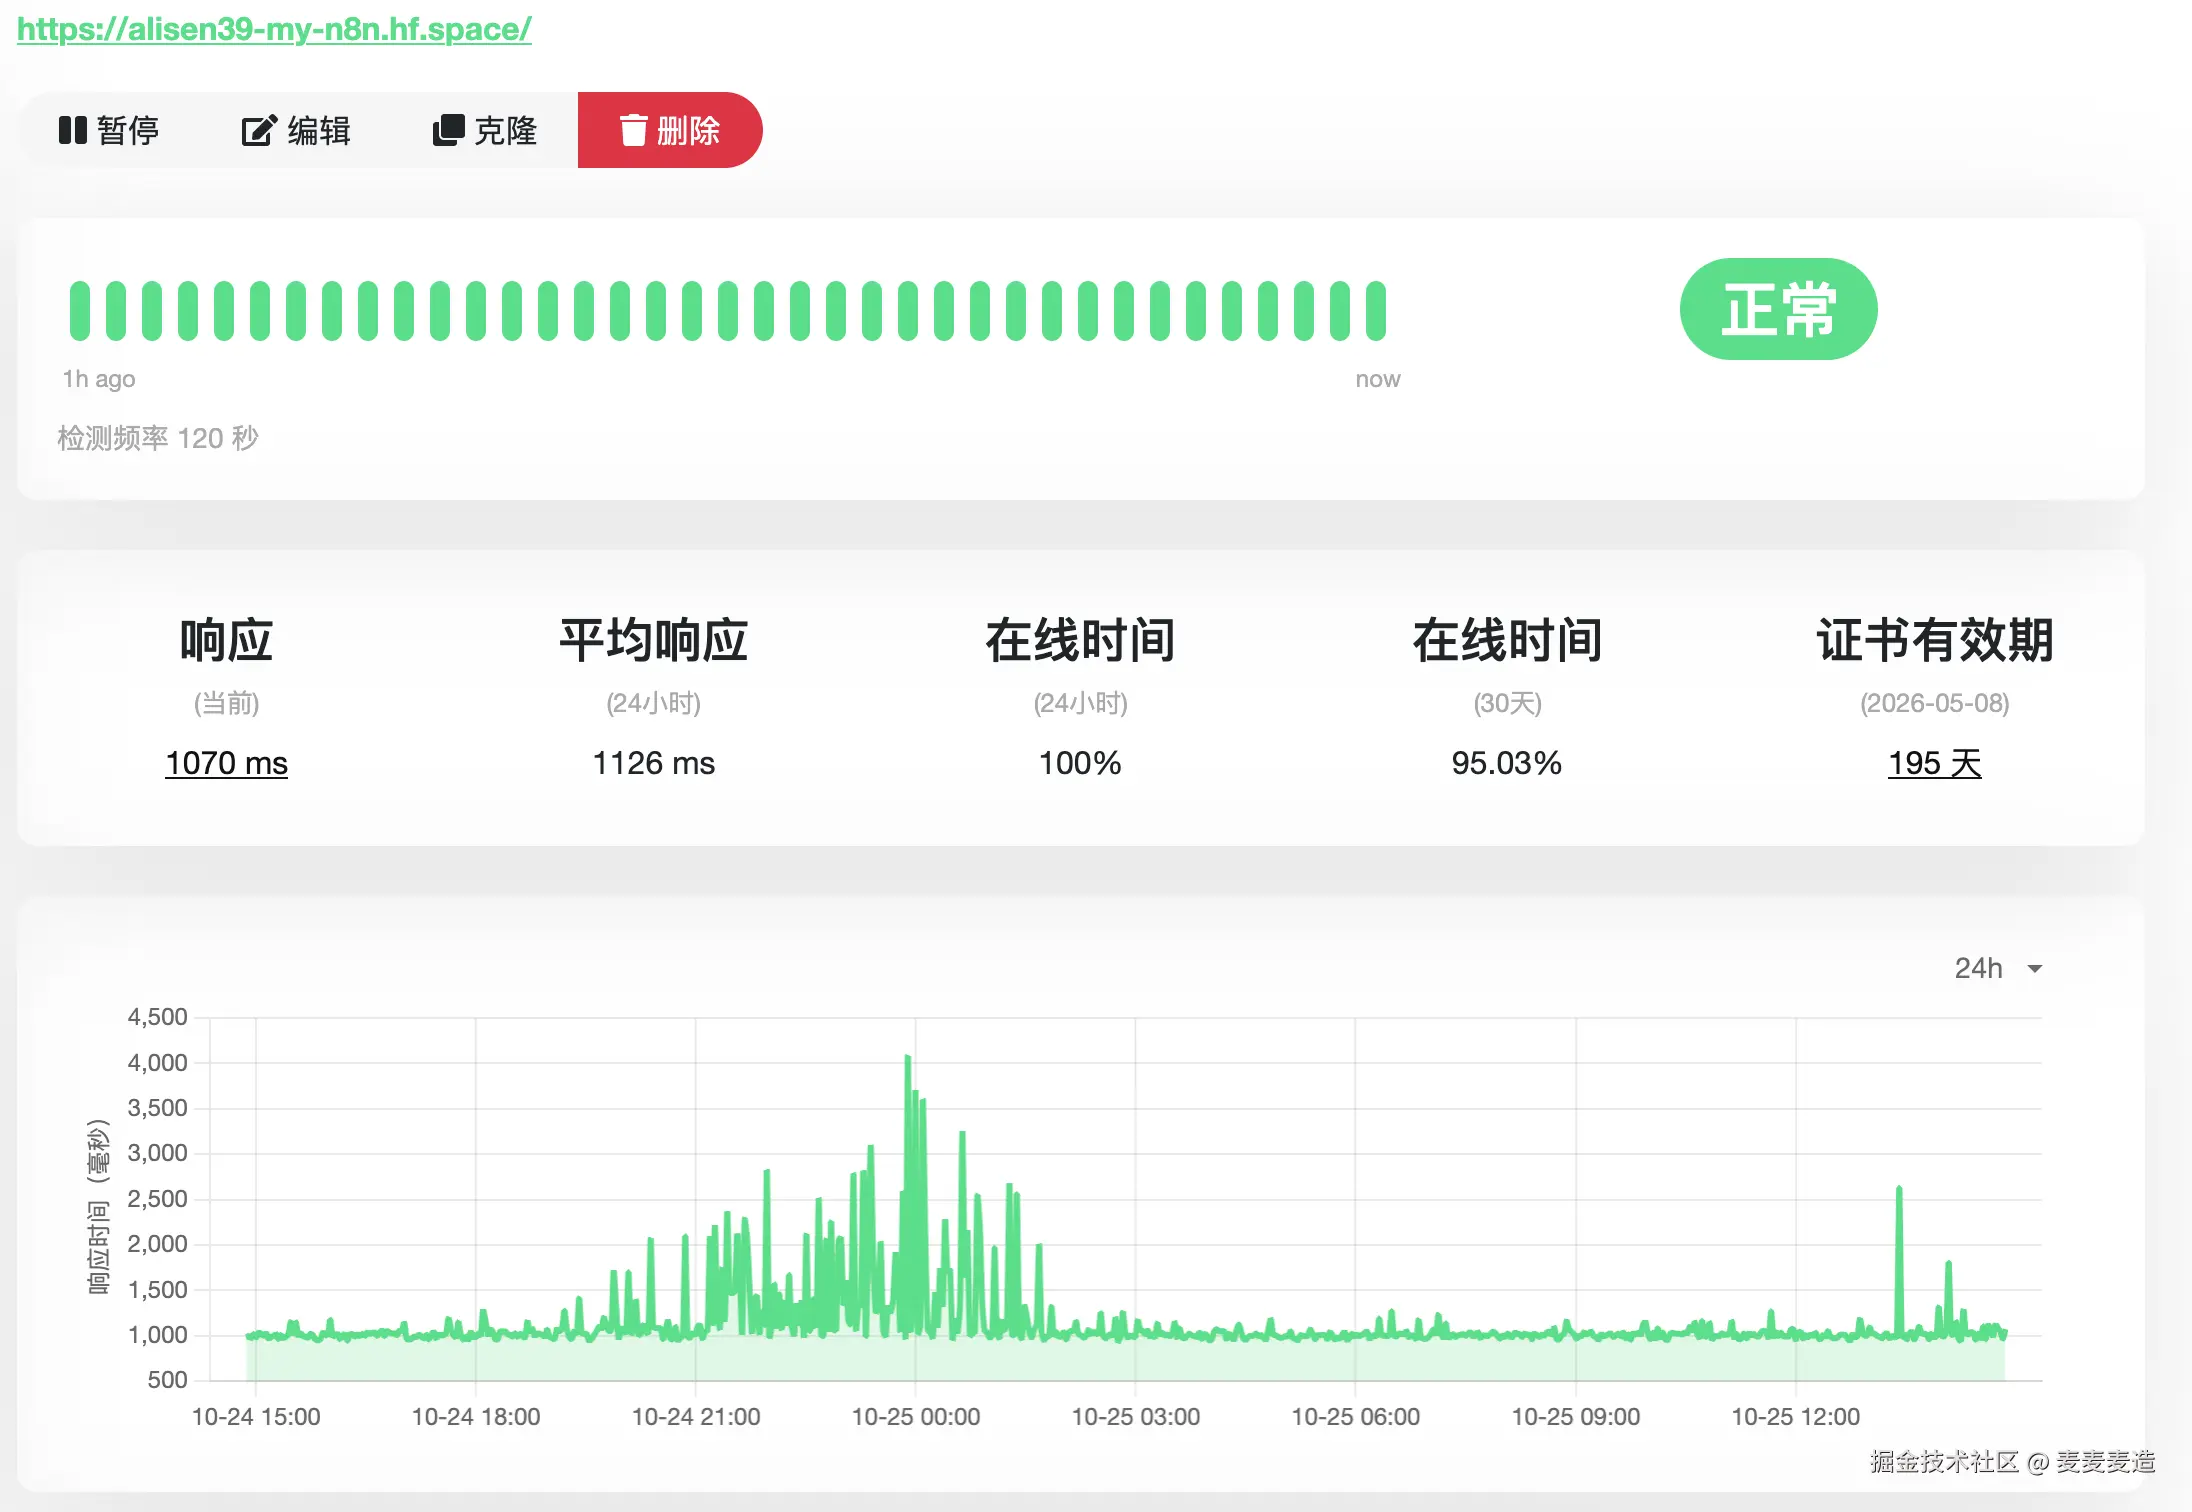Click the tallest response spike near 10-25 00:00
Screen dimensions: 2192x1512
tap(908, 1058)
